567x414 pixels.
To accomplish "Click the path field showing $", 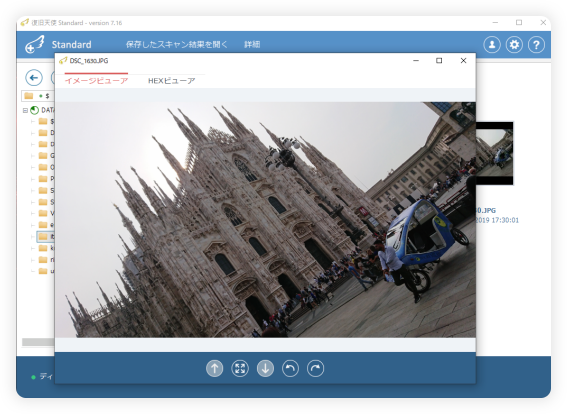I will tap(38, 96).
